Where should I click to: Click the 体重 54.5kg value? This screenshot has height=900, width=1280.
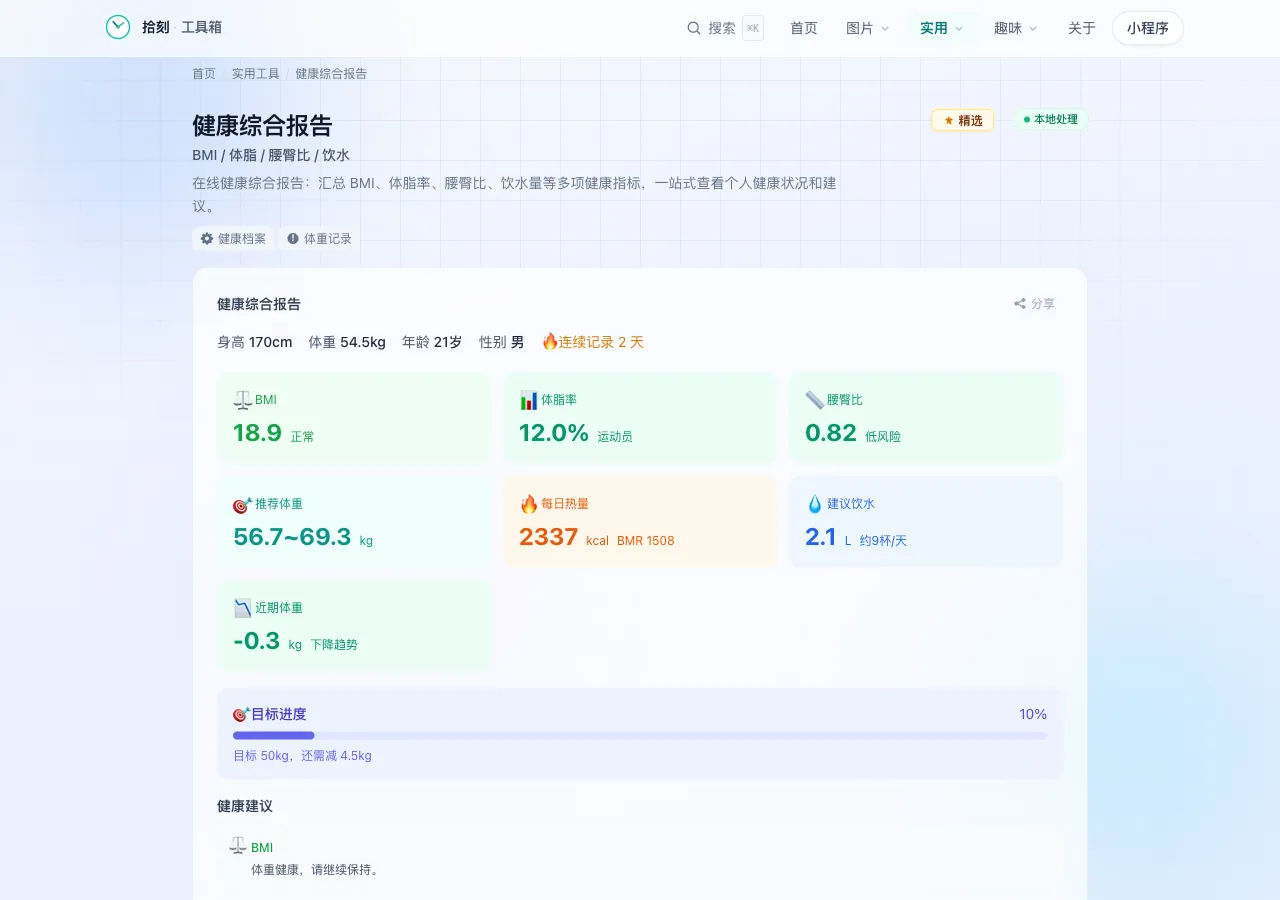tap(347, 342)
